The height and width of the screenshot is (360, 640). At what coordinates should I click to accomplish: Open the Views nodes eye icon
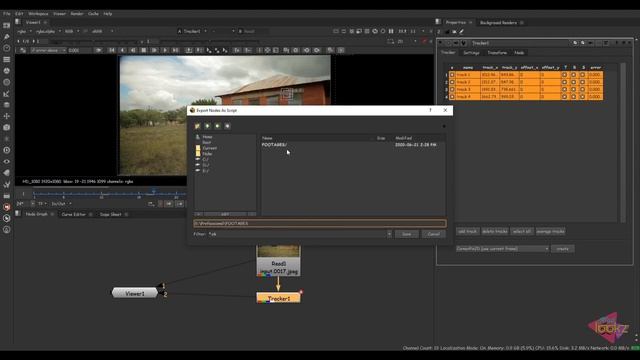coord(7,162)
